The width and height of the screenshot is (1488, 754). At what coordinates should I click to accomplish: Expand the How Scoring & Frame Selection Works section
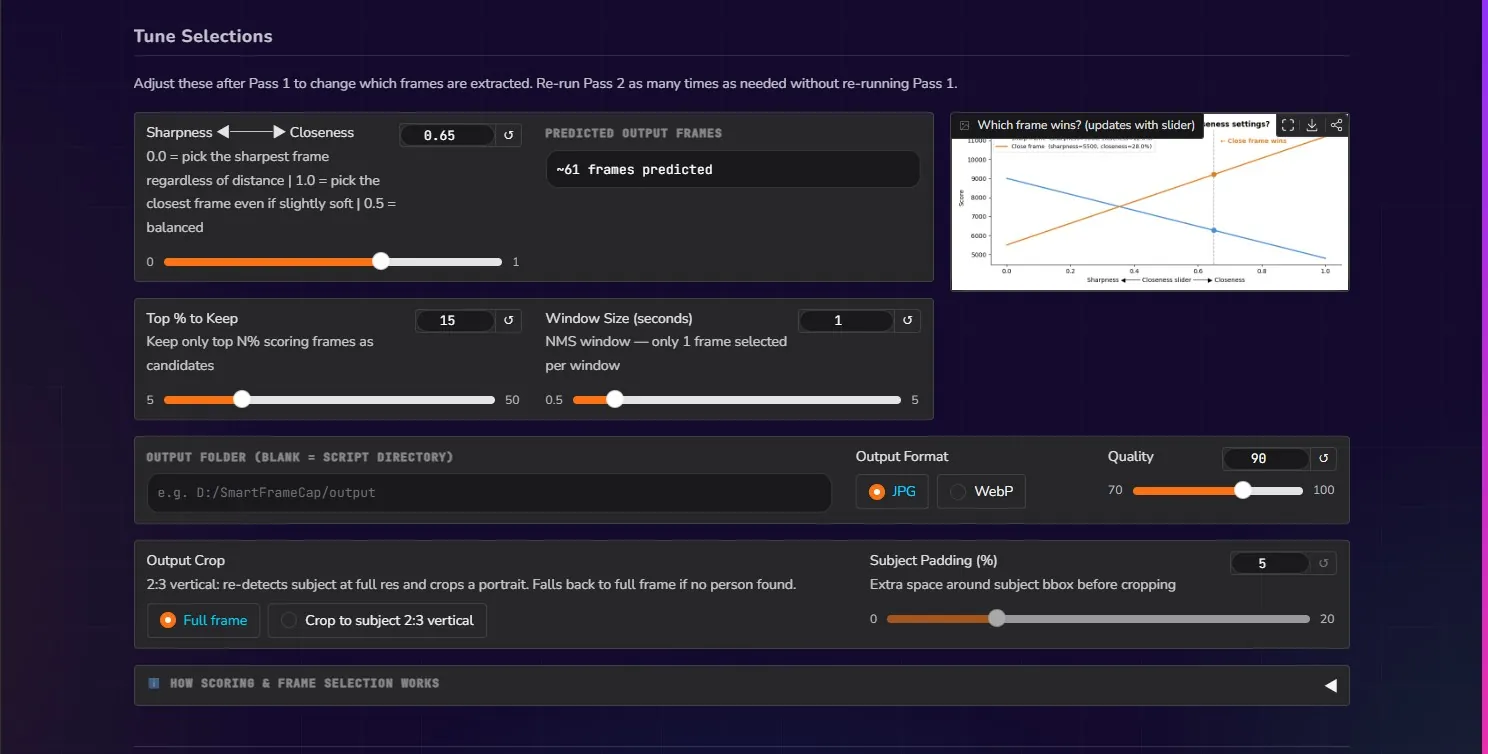741,685
